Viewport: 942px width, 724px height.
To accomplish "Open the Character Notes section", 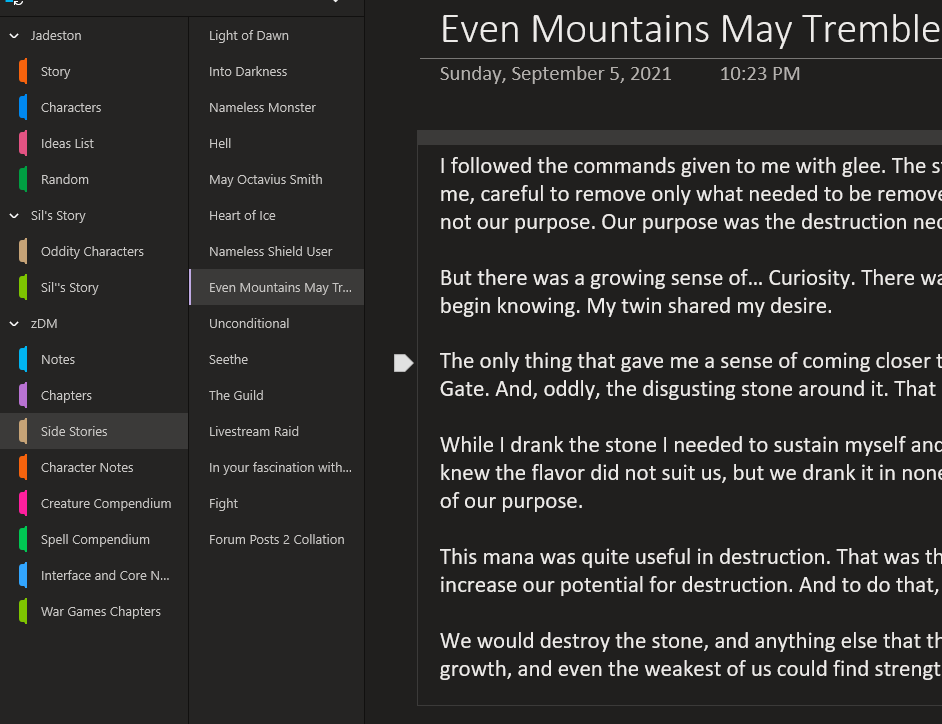I will click(x=88, y=468).
